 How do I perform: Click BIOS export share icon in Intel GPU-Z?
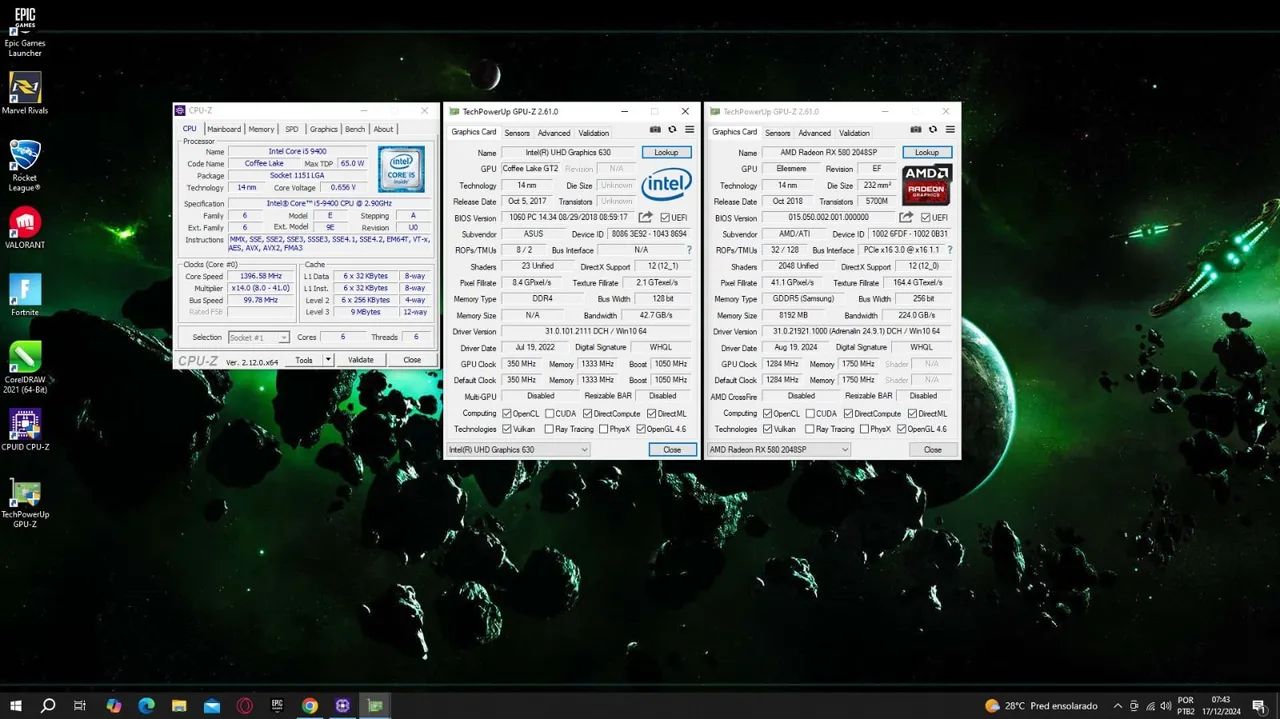point(646,217)
